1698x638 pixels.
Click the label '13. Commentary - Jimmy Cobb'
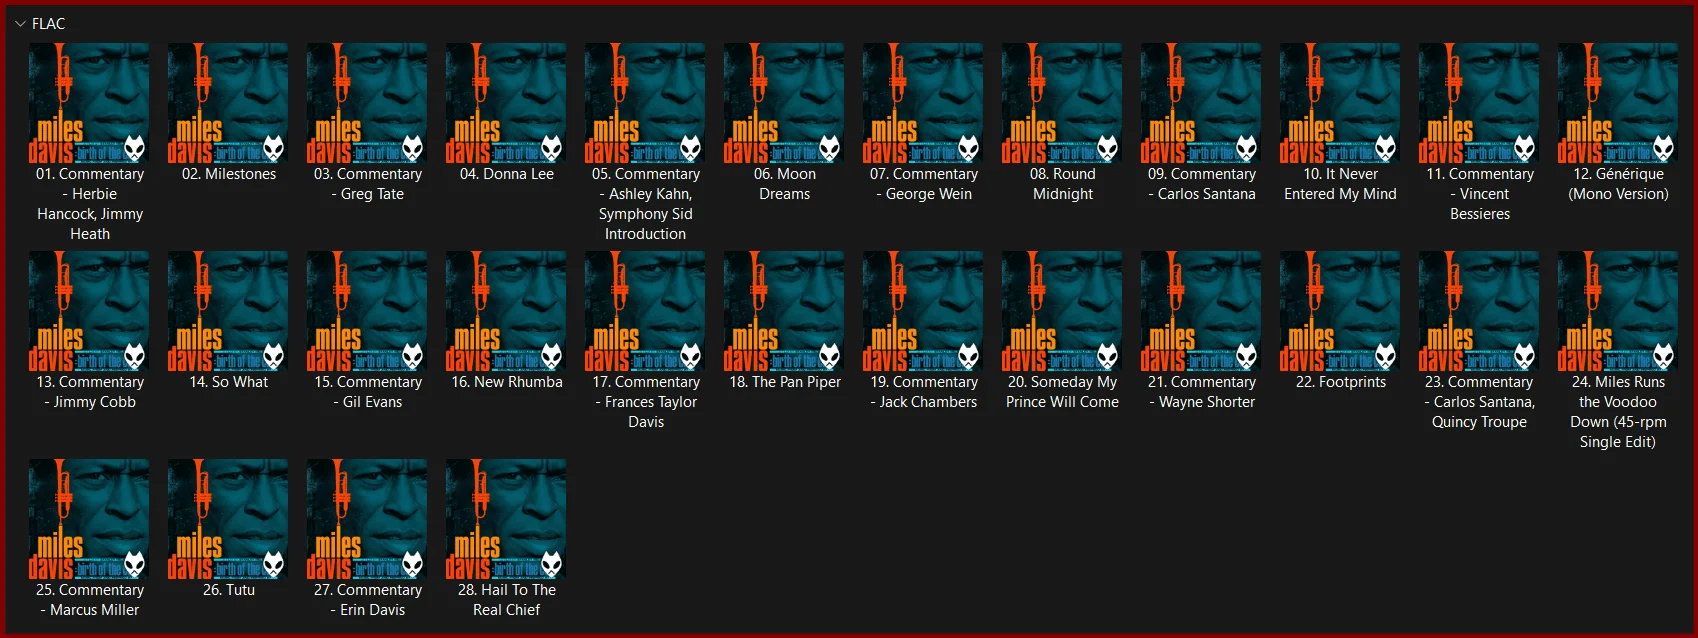click(x=90, y=392)
